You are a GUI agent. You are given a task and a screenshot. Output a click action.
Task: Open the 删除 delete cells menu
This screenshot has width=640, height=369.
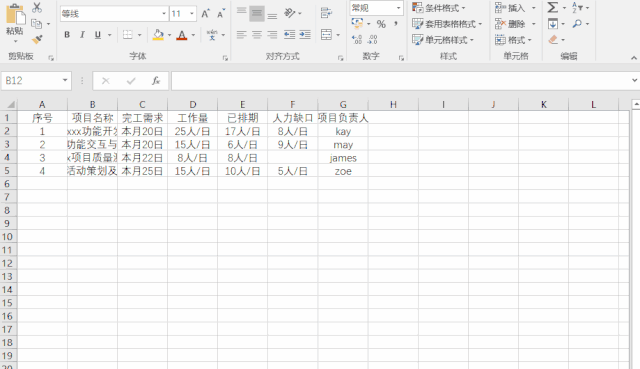point(515,24)
